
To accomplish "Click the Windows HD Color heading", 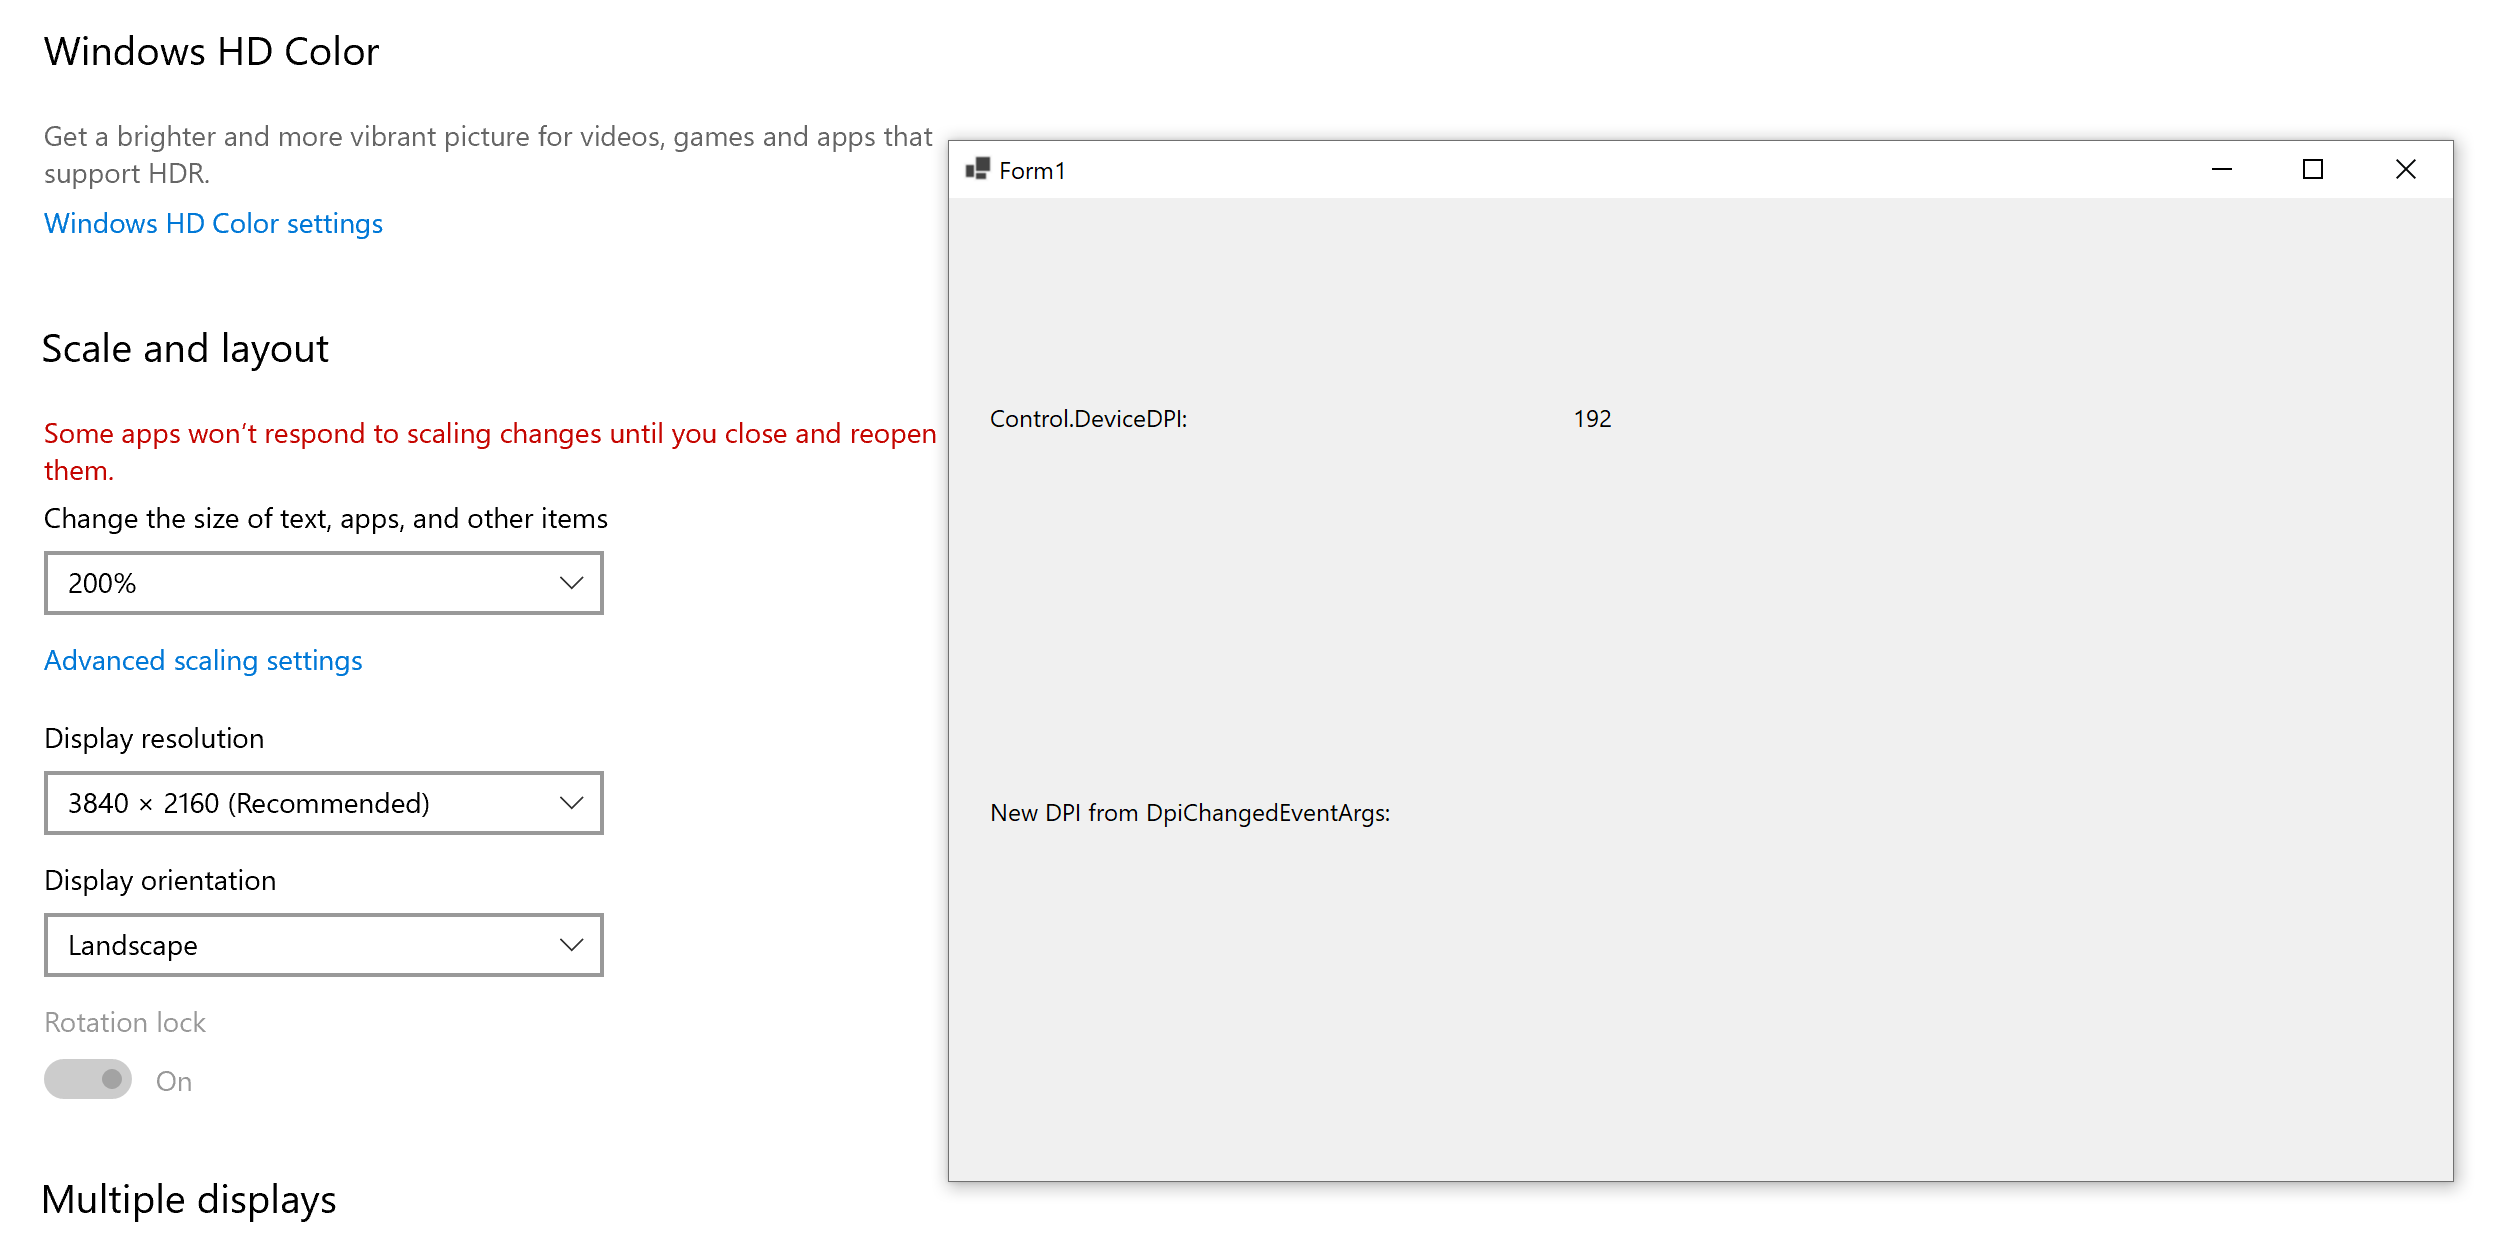I will tap(211, 52).
